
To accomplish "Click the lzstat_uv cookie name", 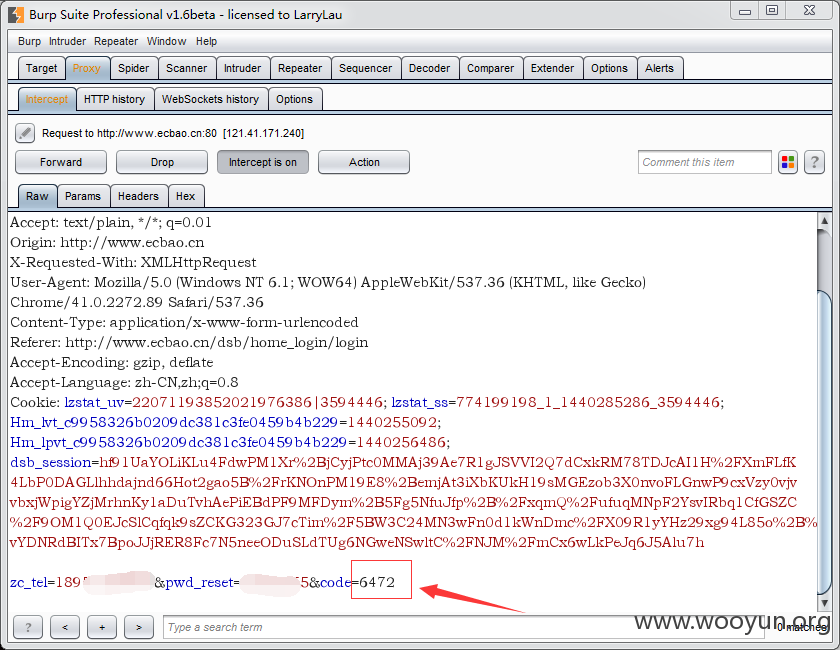I will click(94, 402).
